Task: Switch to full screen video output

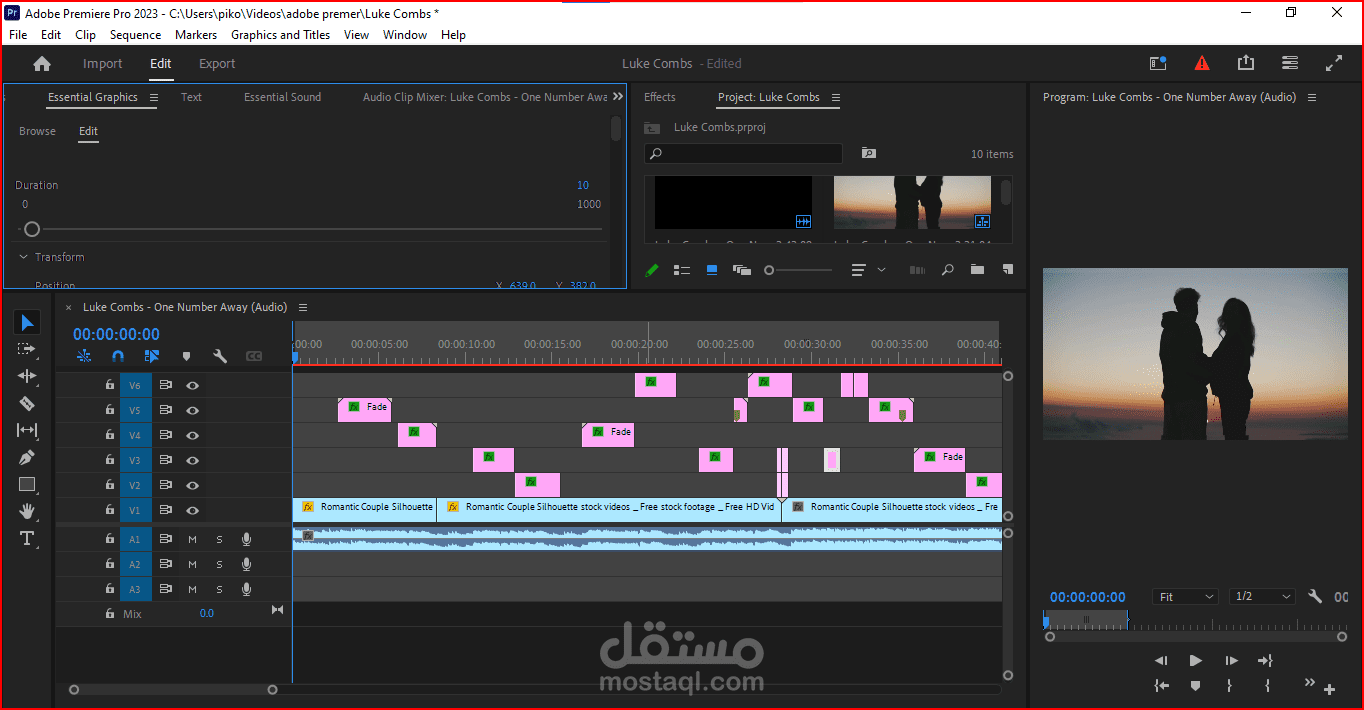Action: 1334,62
